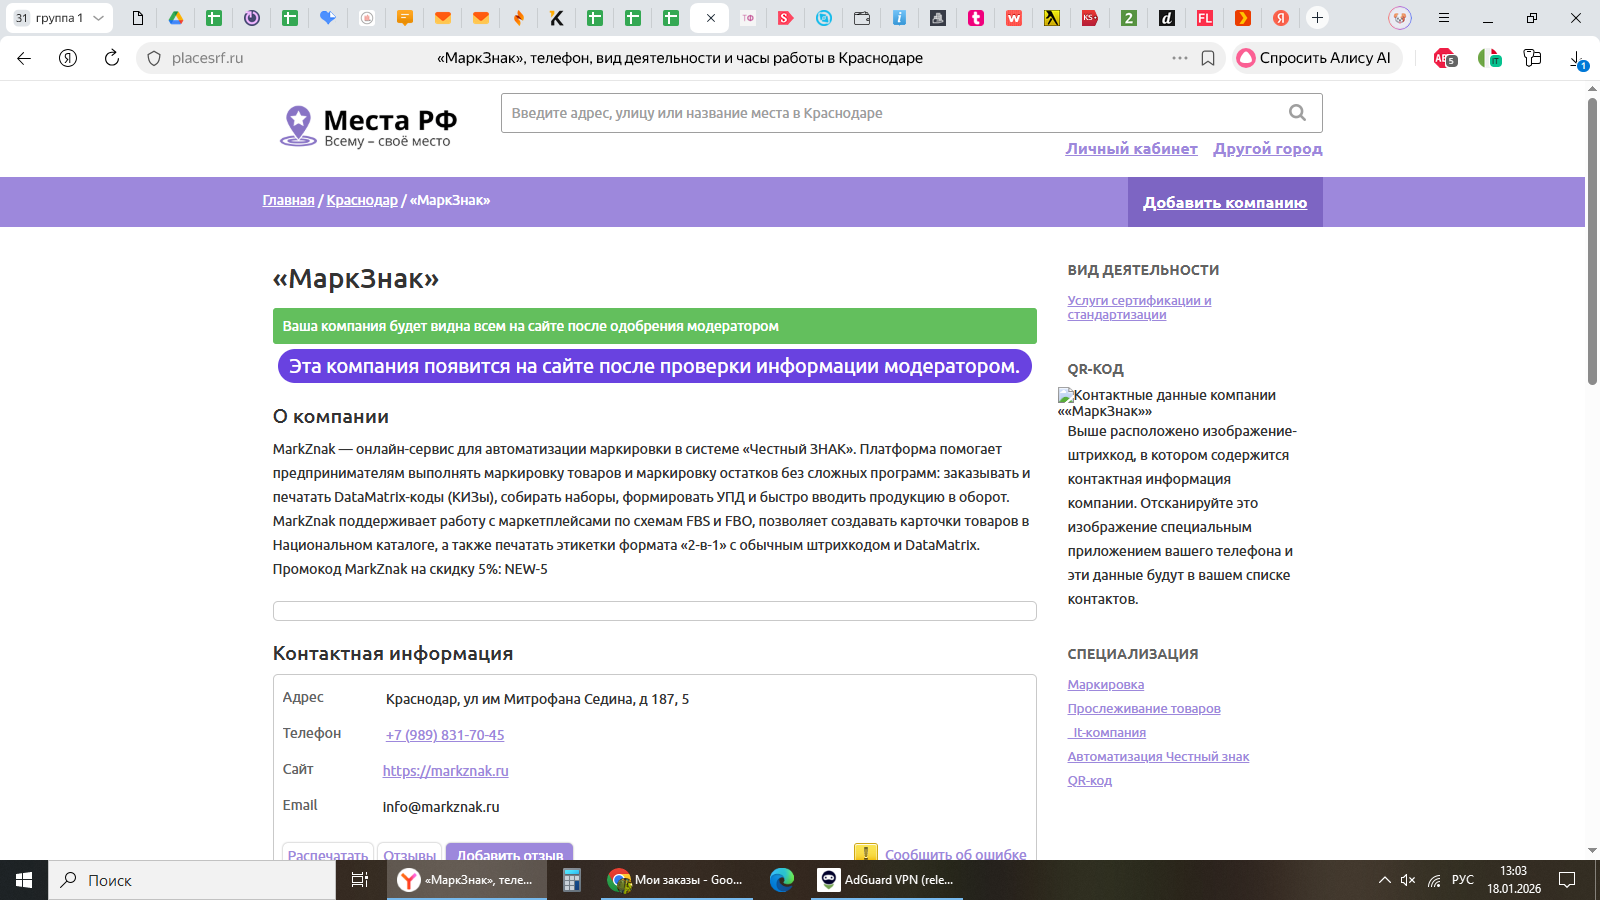Click 'Добавить отзыв' button
Screen dimensions: 1600x900
point(510,853)
